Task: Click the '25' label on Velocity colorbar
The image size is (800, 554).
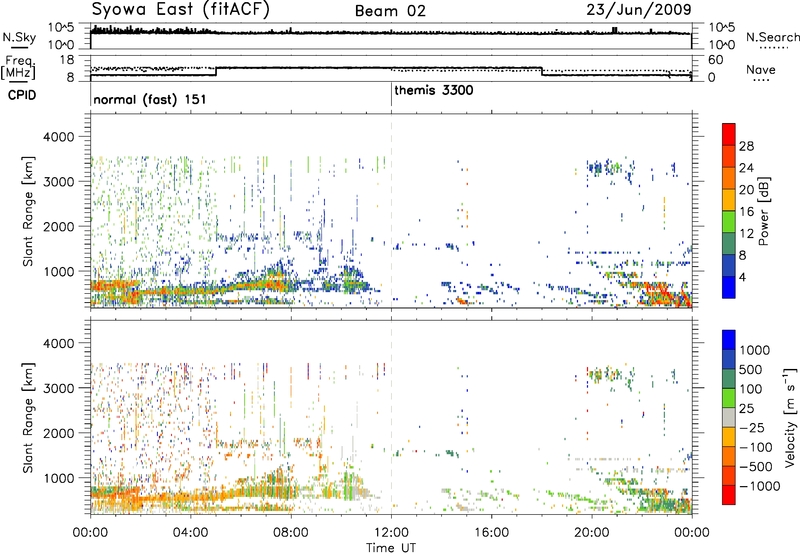Action: (x=746, y=408)
